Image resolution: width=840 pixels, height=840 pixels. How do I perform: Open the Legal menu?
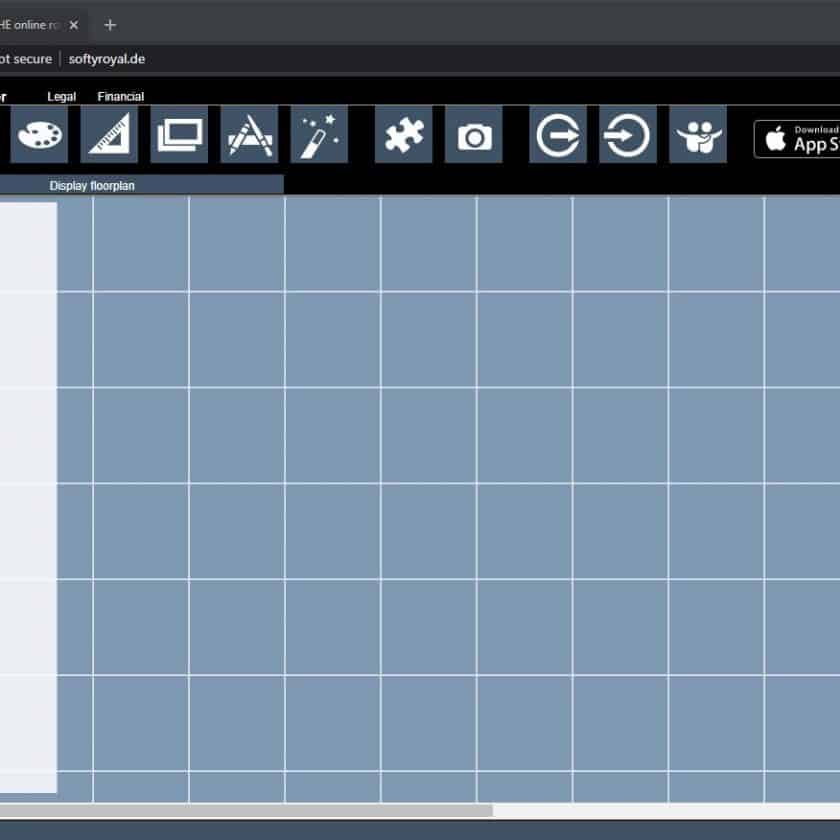[61, 97]
